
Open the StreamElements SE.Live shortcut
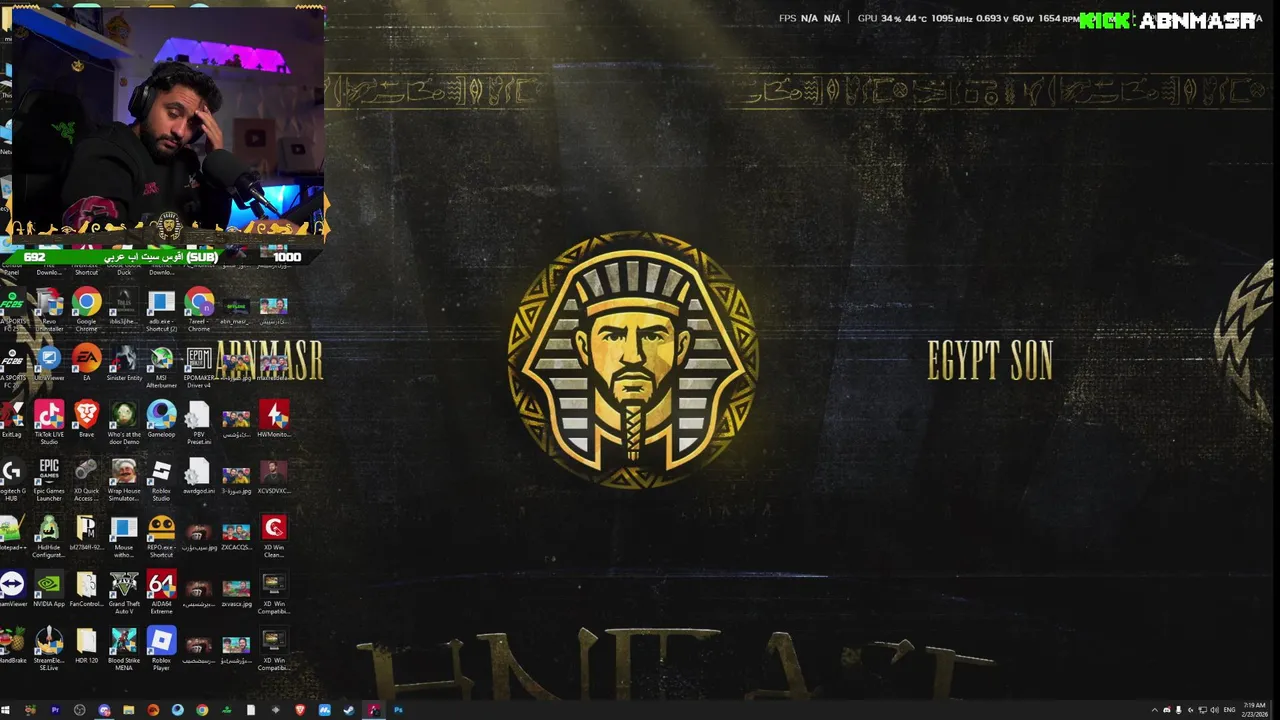[49, 647]
